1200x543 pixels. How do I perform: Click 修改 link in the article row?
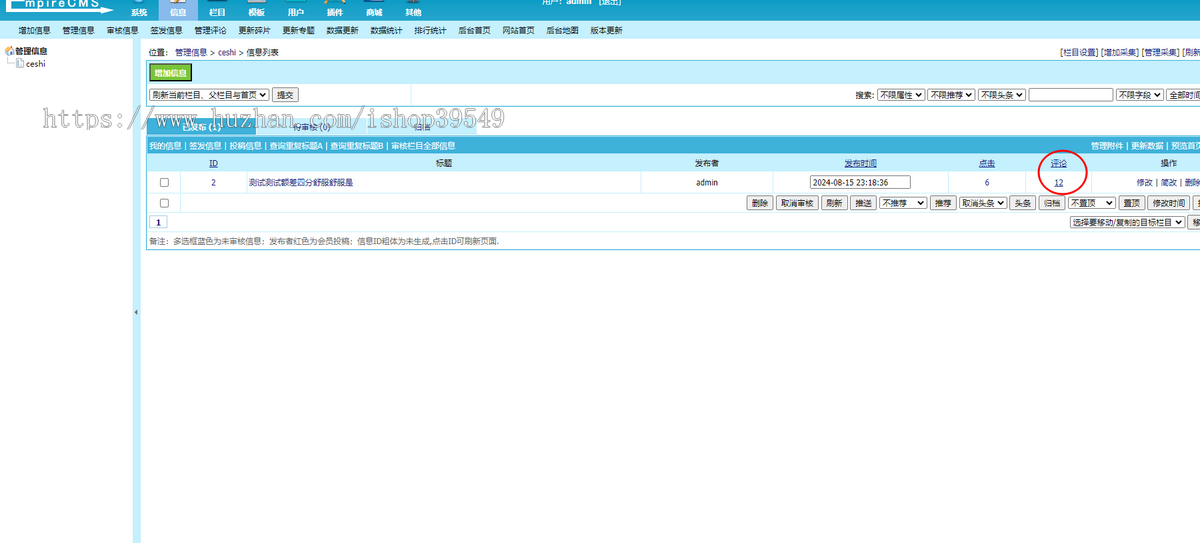(x=1144, y=183)
